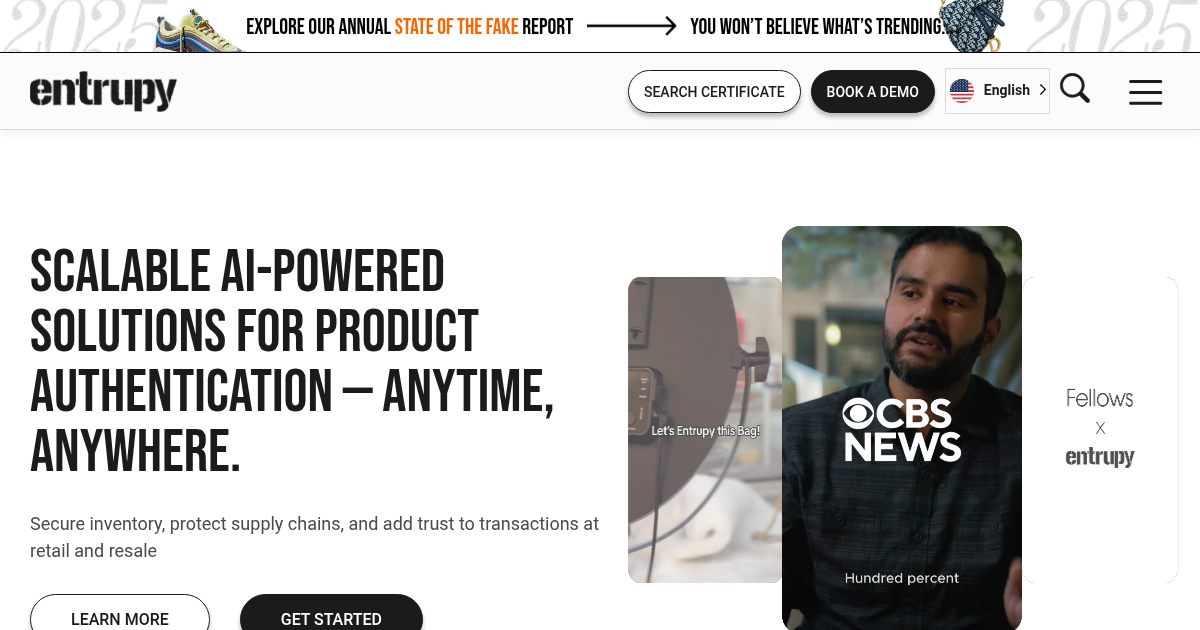Click the Scalable AI-Powered Solutions headline
This screenshot has height=630, width=1200.
[292, 361]
